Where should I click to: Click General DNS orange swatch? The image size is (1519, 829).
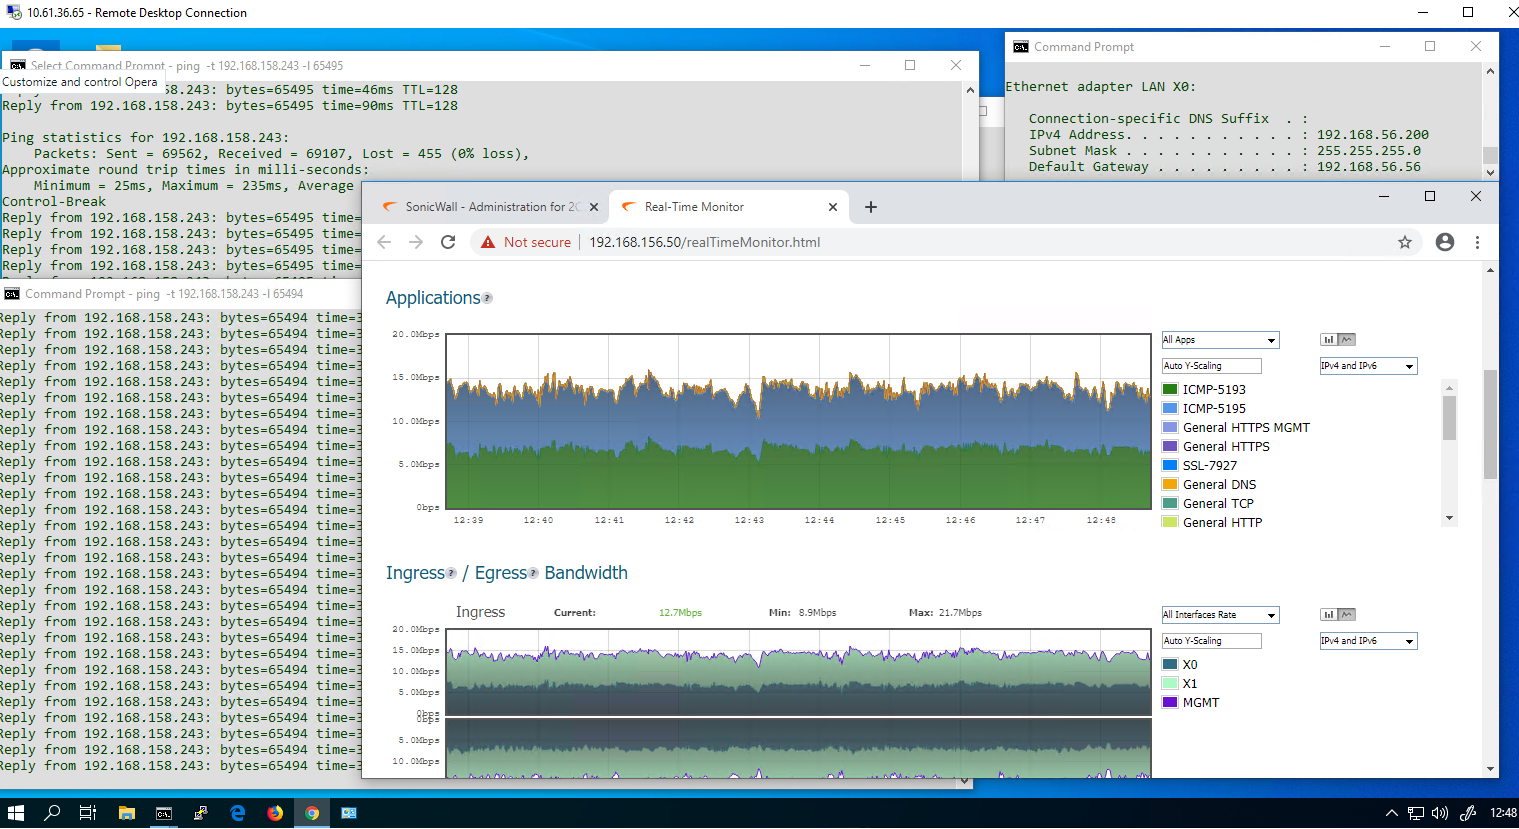pyautogui.click(x=1170, y=484)
